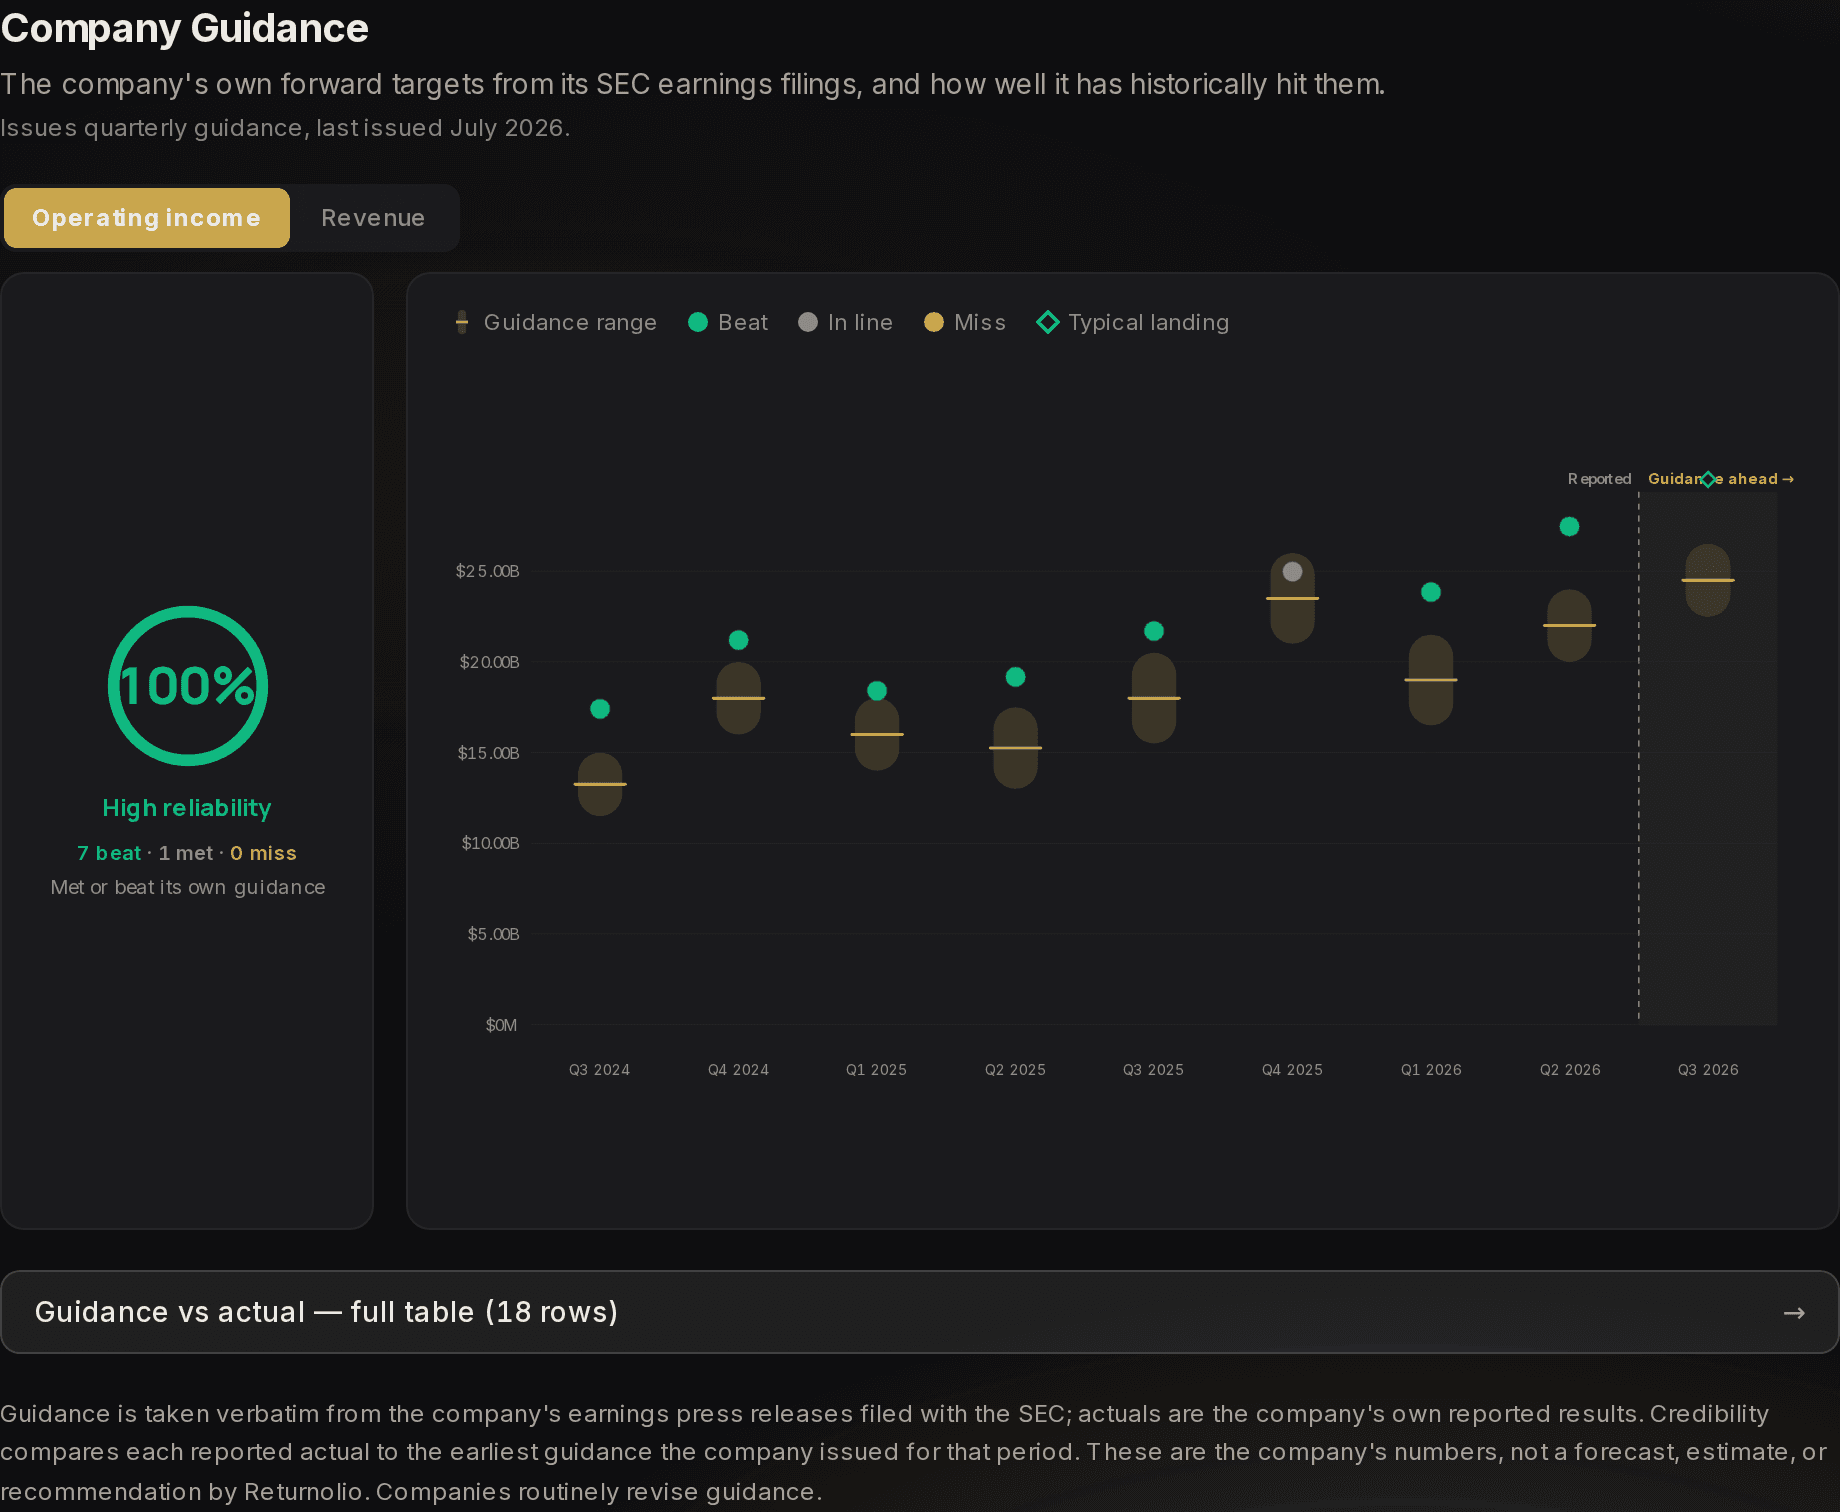Viewport: 1840px width, 1512px height.
Task: Switch to the Operating income tab
Action: coord(147,218)
